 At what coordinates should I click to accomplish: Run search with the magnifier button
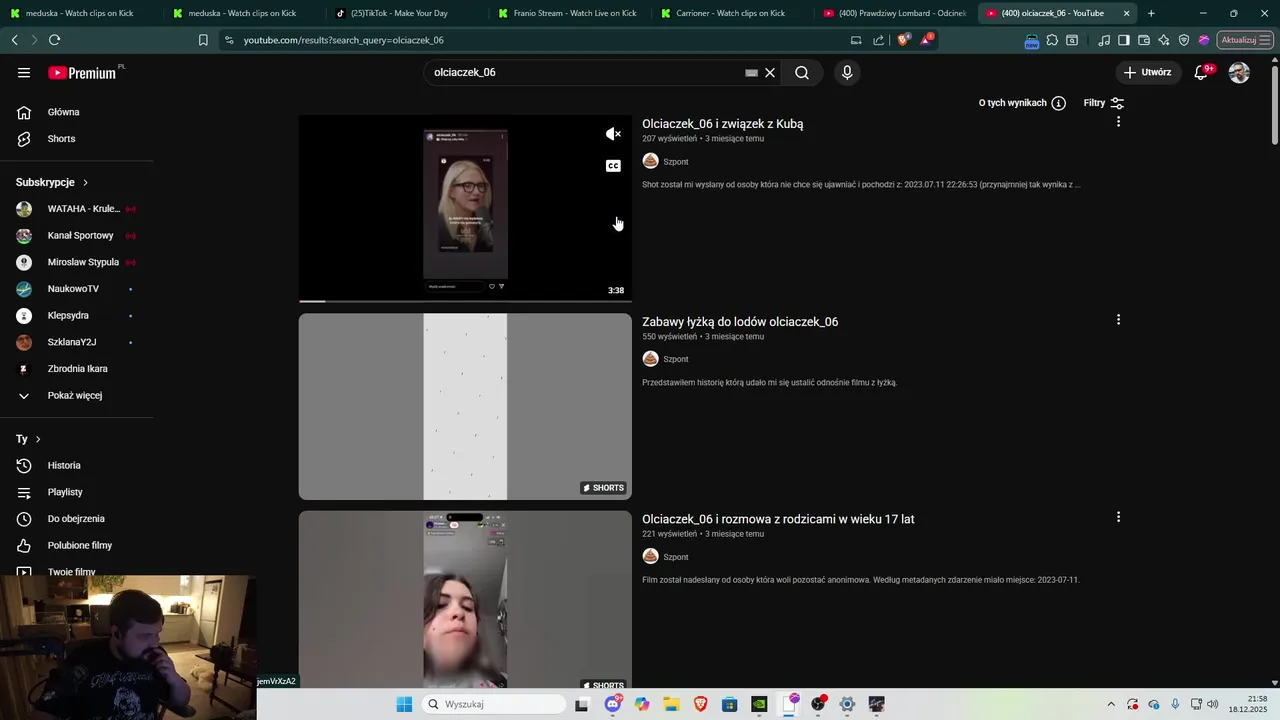tap(802, 72)
